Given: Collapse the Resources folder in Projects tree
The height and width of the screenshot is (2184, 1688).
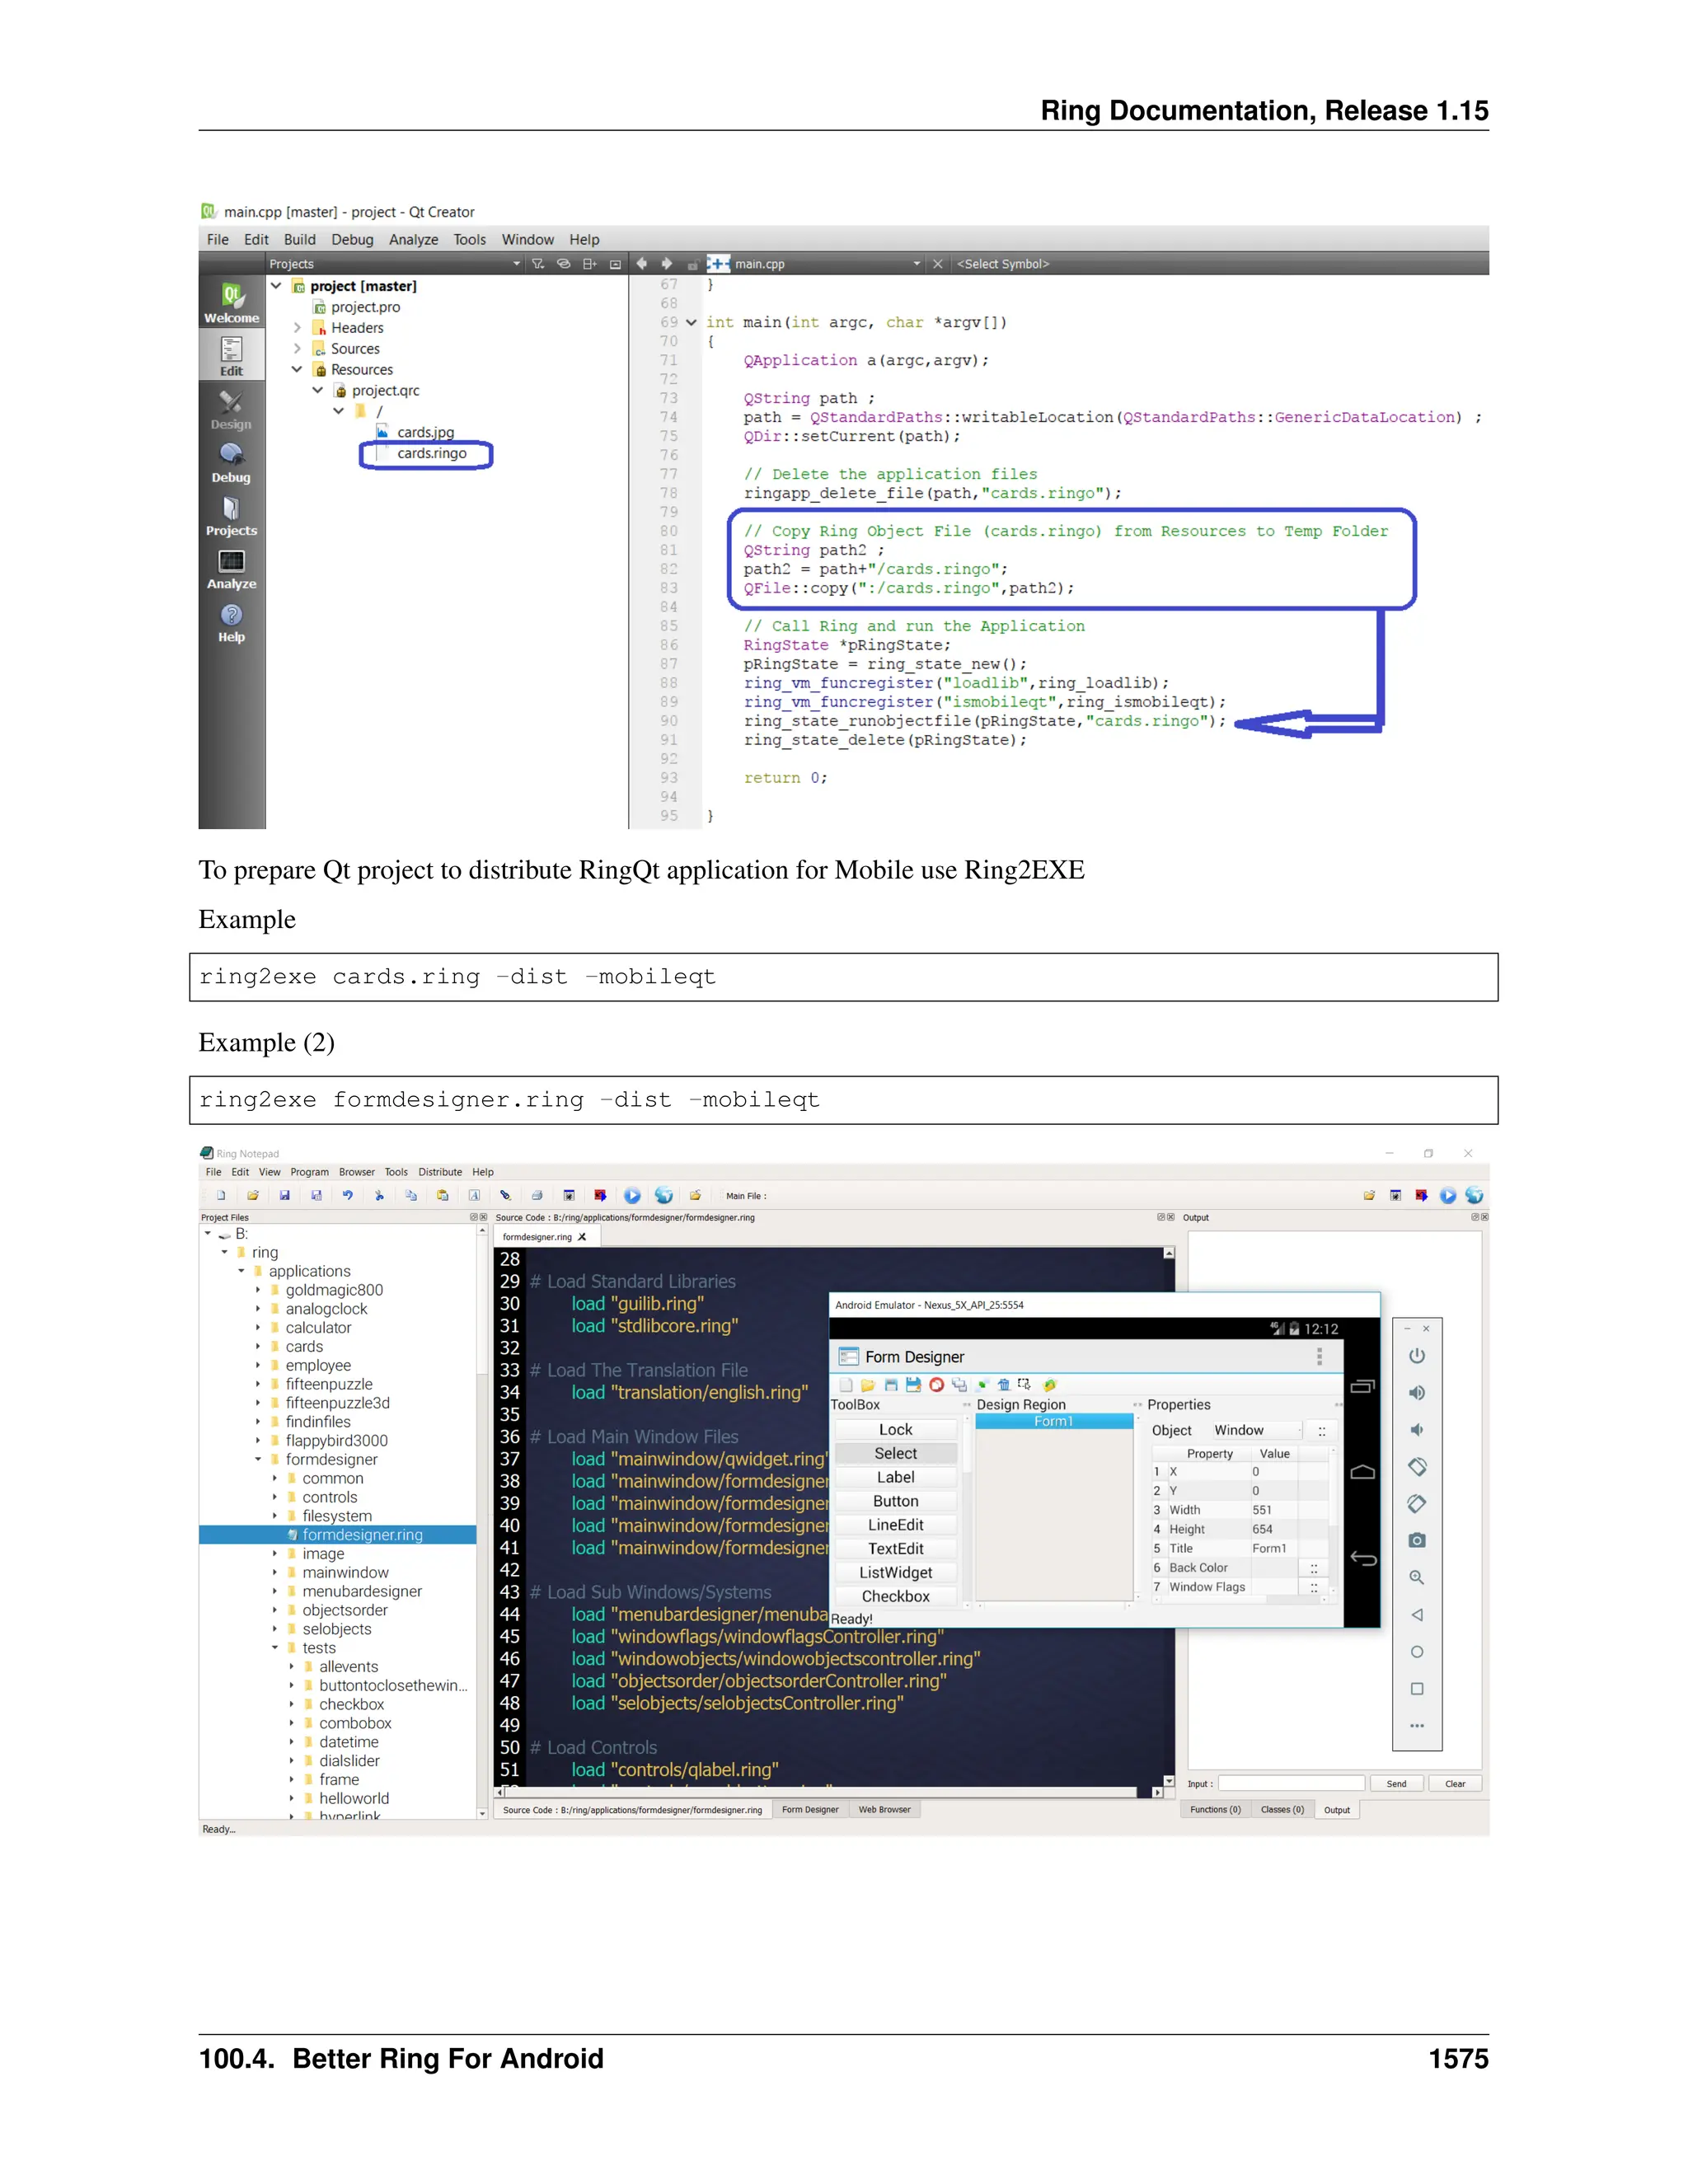Looking at the screenshot, I should click(x=297, y=370).
